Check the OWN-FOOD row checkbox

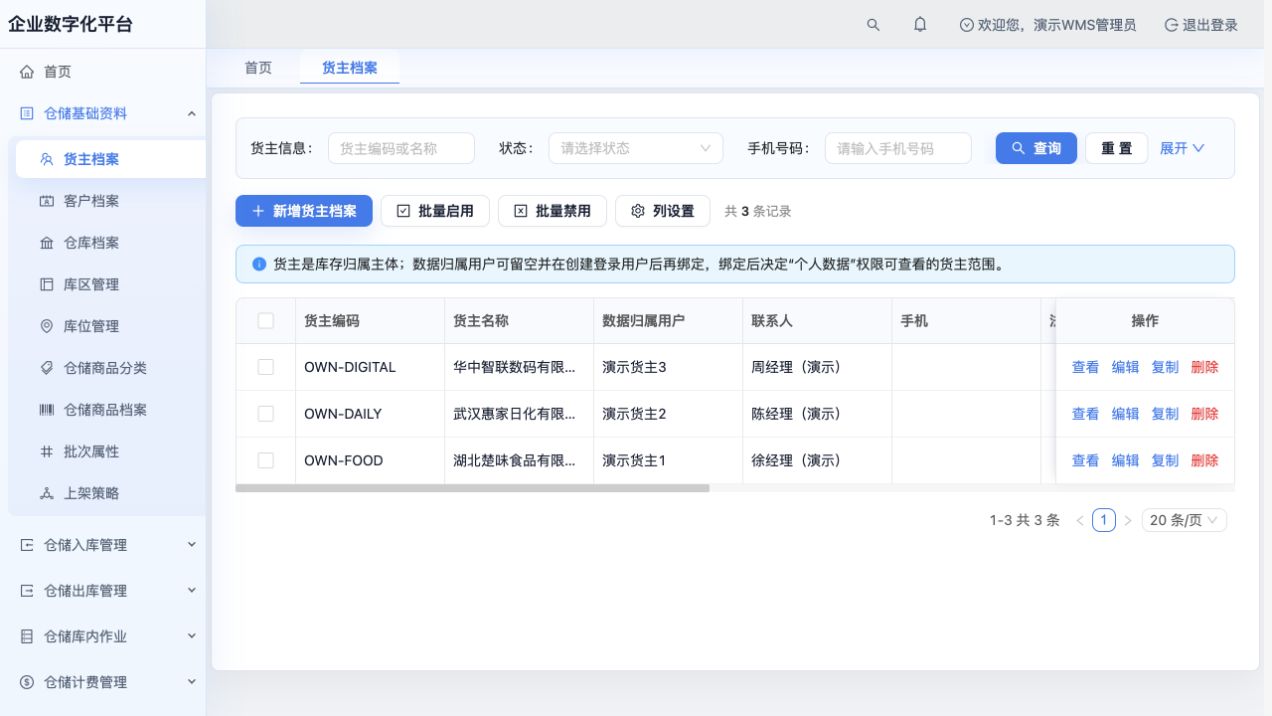266,460
